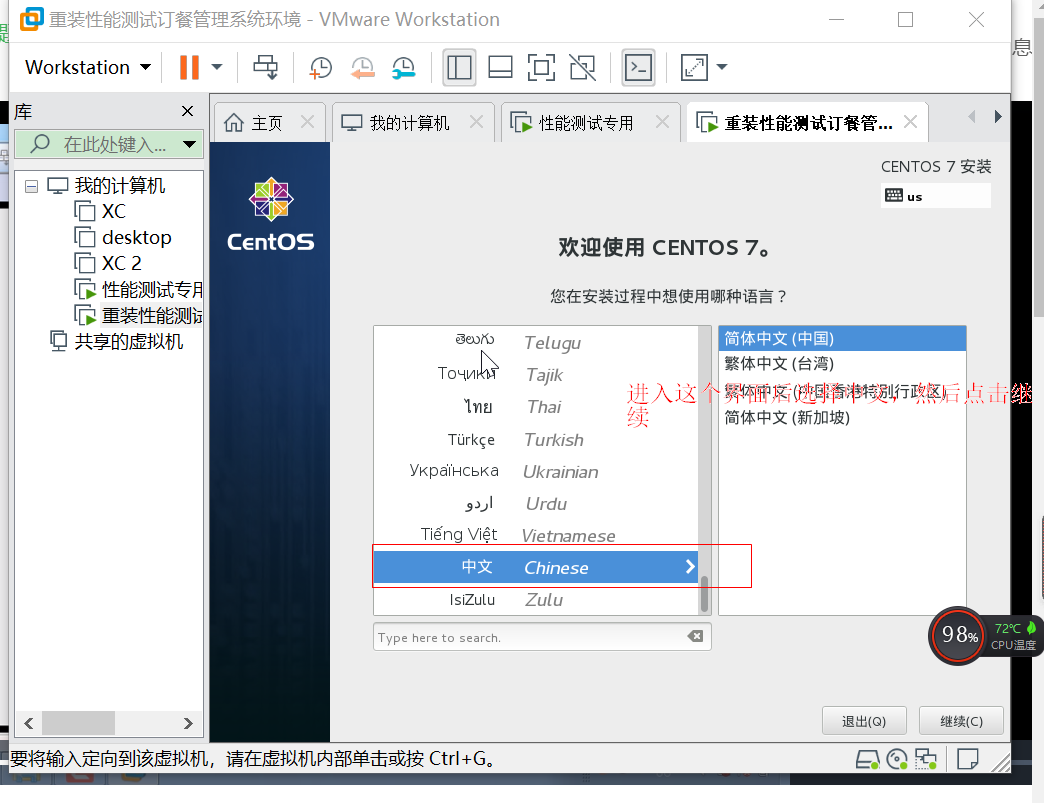Screen dimensions: 1044x803
Task: Close the library panel
Action: coord(188,111)
